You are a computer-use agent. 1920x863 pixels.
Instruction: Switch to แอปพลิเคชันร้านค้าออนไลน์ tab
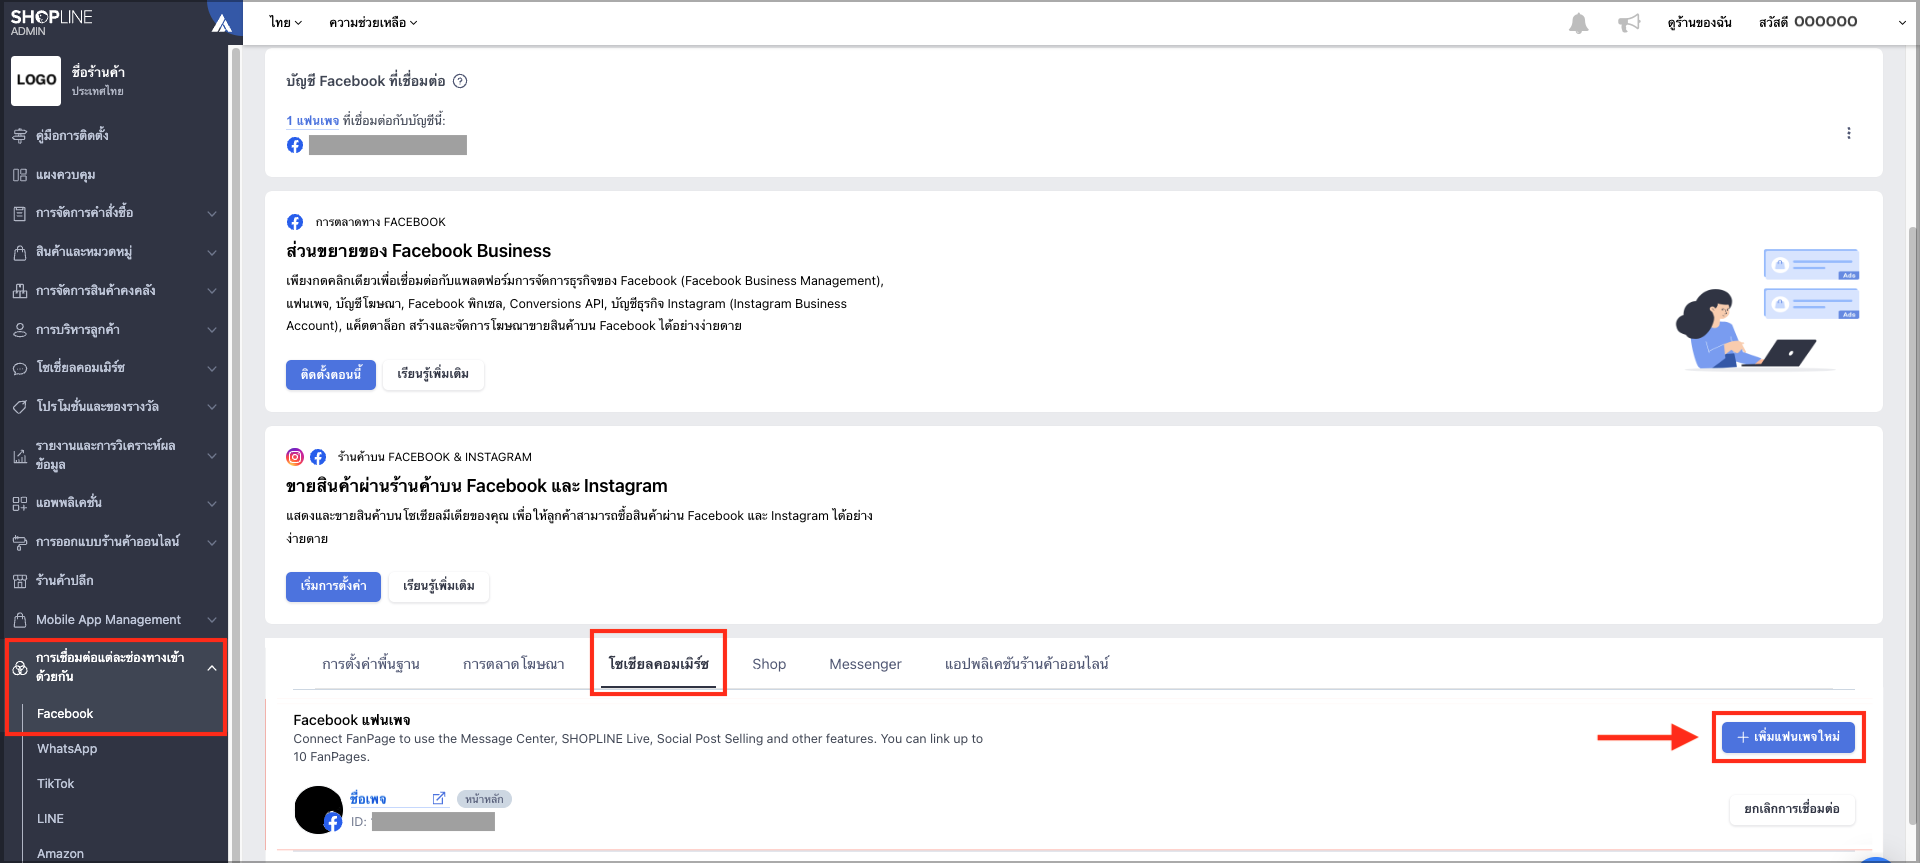pyautogui.click(x=1026, y=664)
